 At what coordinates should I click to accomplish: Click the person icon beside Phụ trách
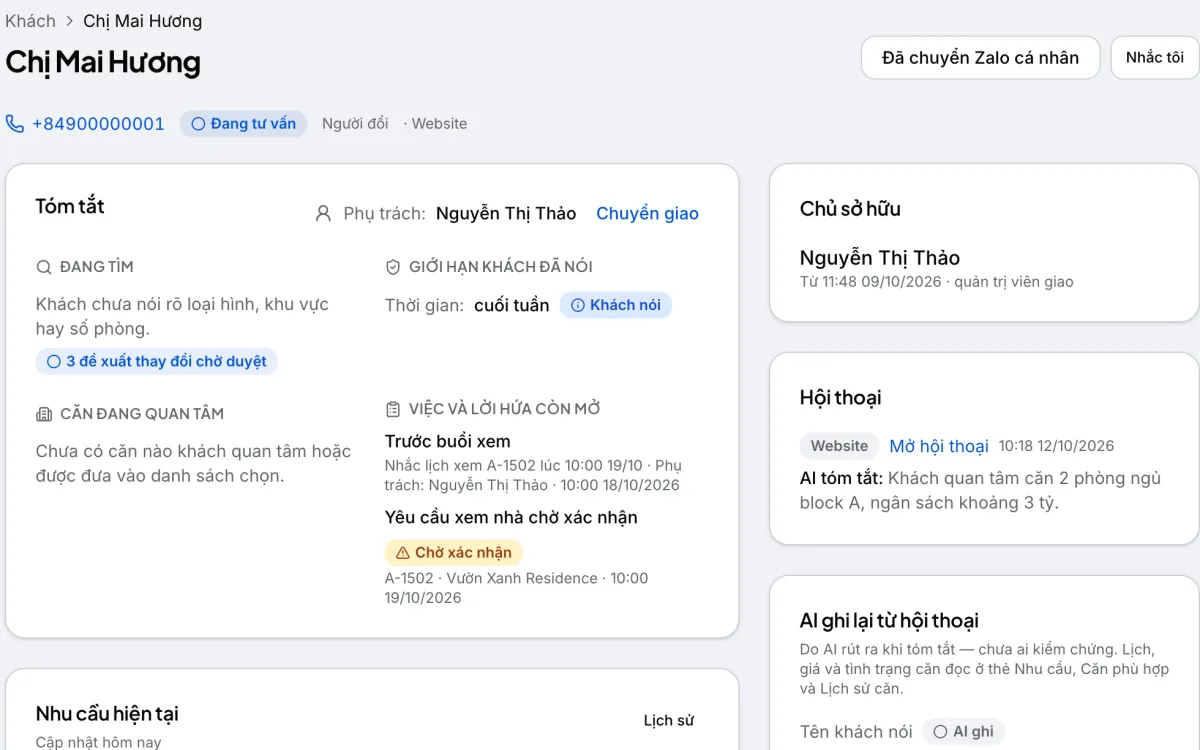pyautogui.click(x=323, y=214)
